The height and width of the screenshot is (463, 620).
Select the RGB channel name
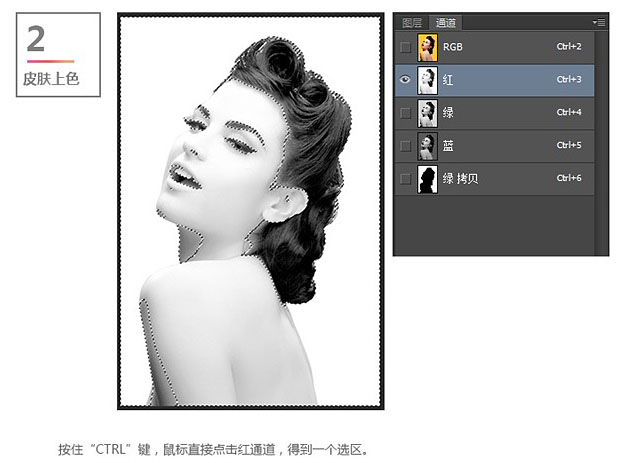click(453, 47)
